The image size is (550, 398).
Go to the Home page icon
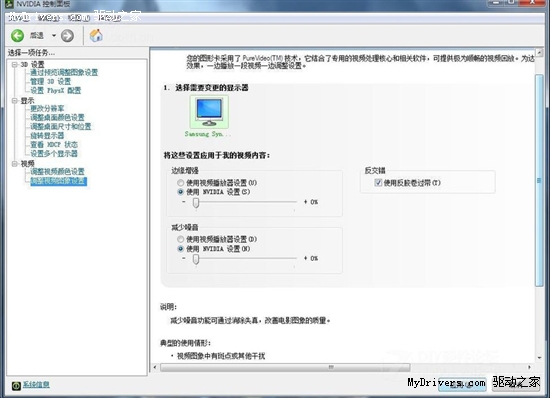click(x=96, y=35)
